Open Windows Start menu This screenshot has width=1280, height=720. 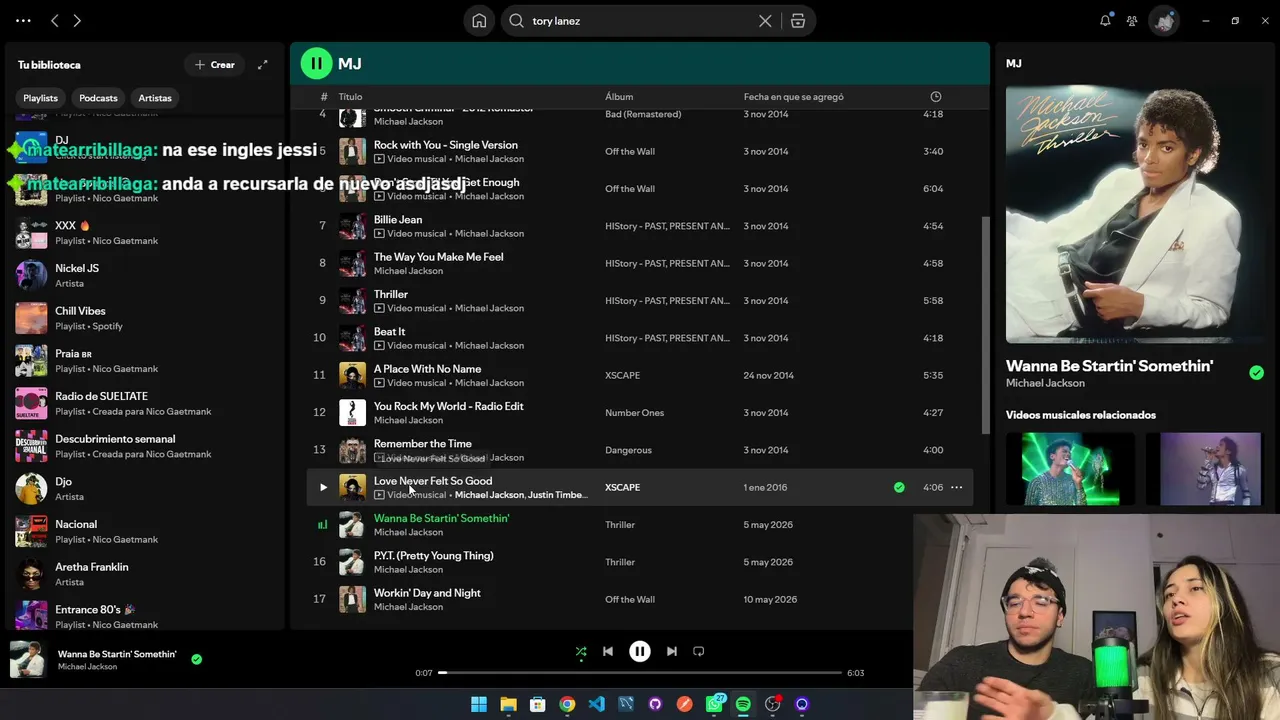pos(479,704)
